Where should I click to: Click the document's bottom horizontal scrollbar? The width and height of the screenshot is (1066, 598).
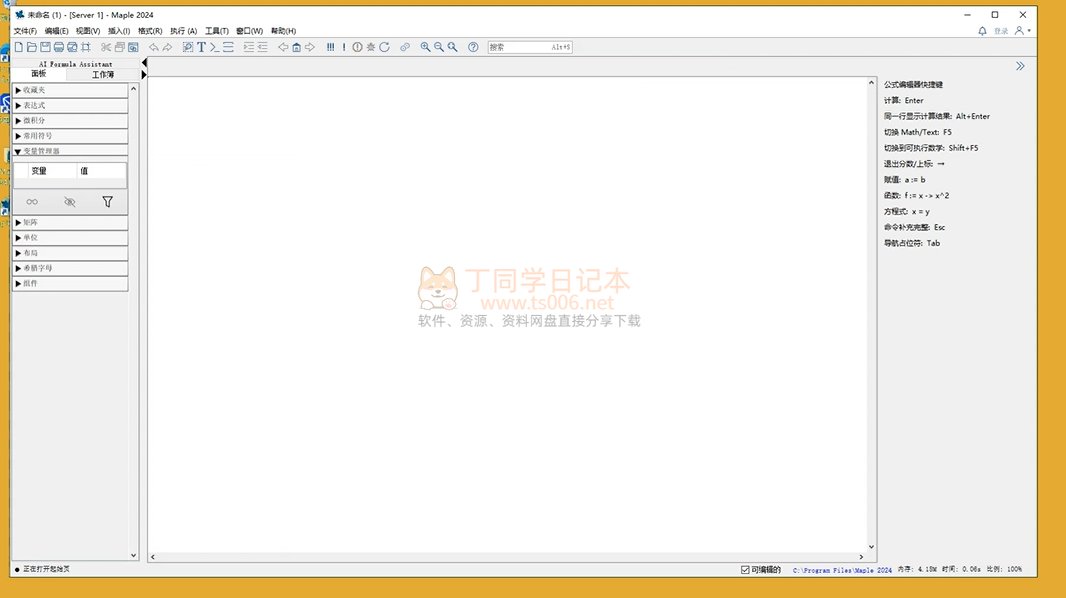(x=506, y=557)
